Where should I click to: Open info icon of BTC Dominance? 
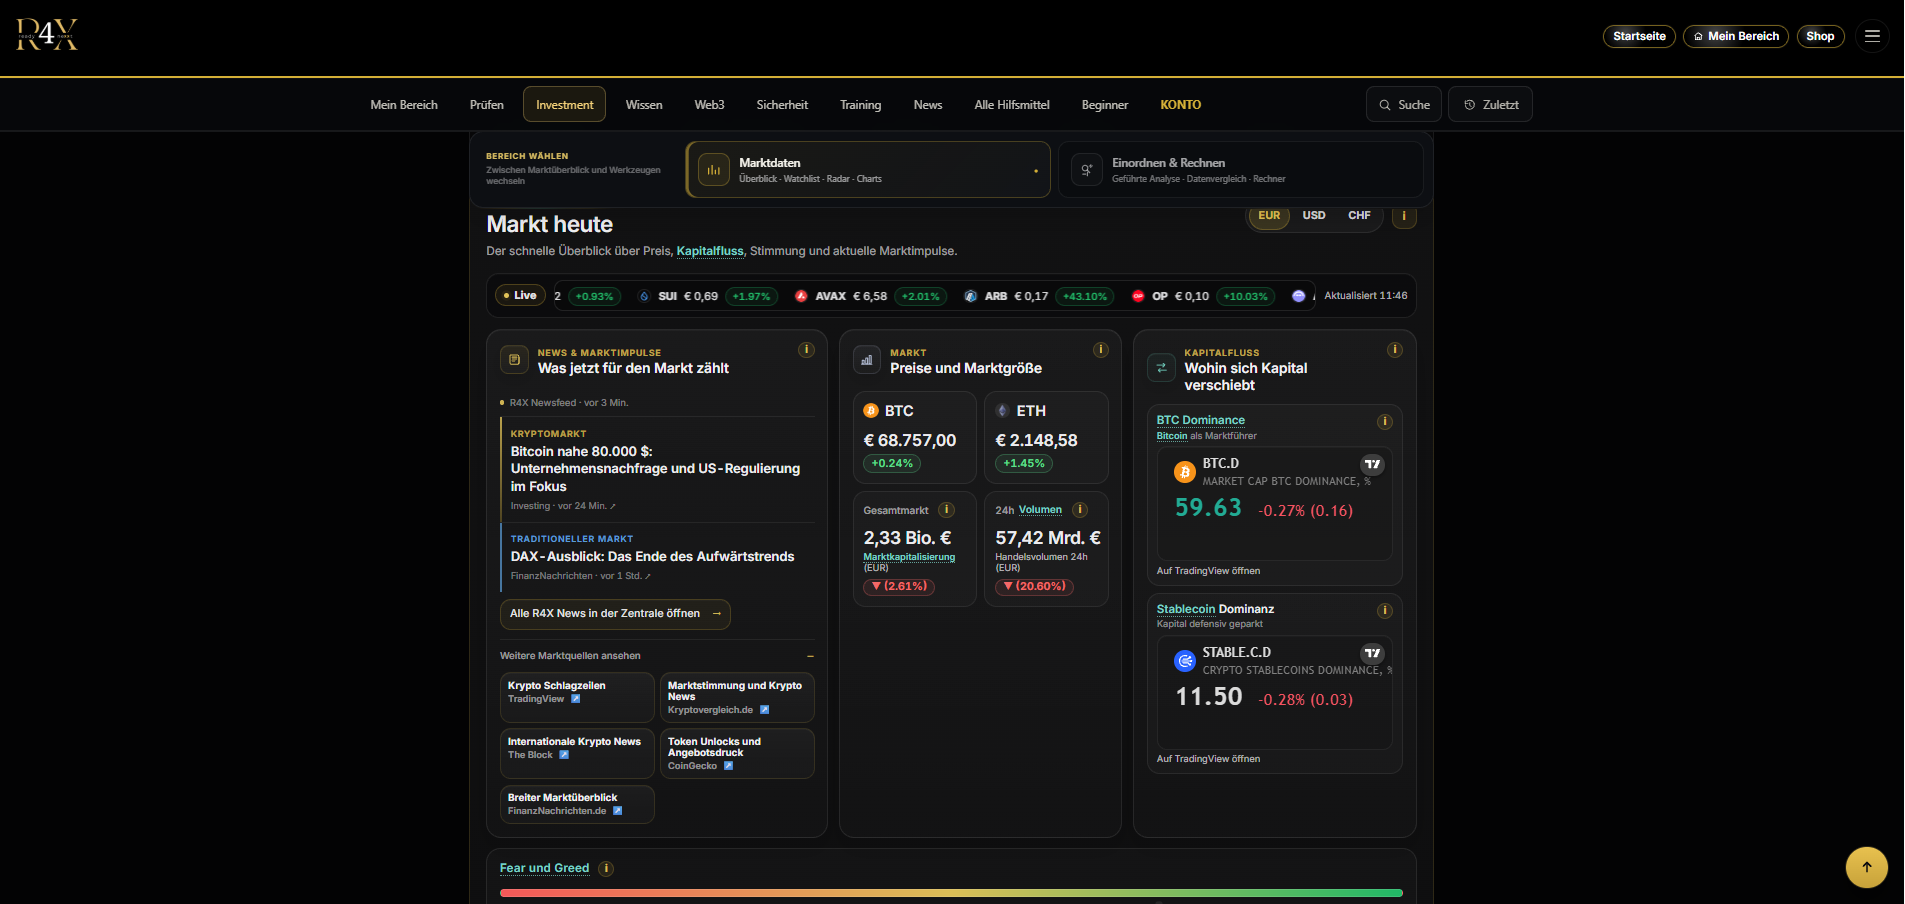tap(1384, 422)
